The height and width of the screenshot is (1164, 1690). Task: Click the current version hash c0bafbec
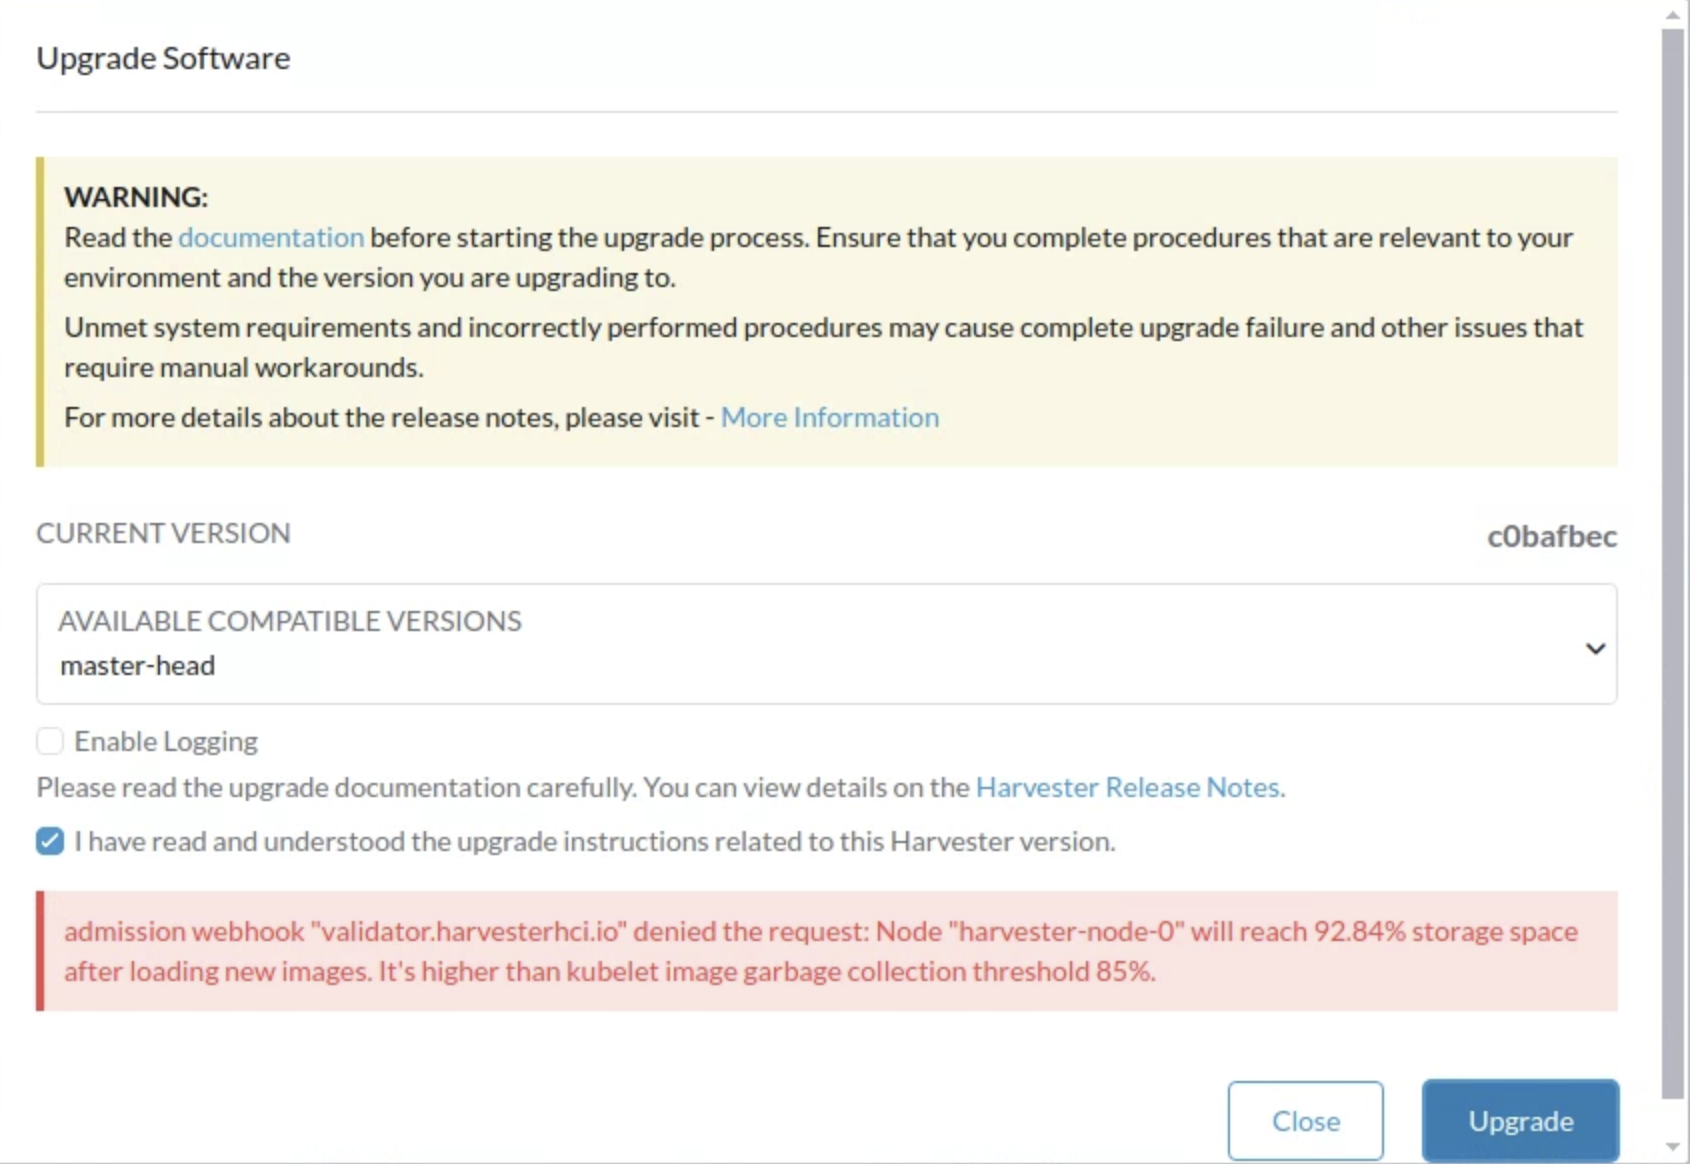coord(1551,537)
